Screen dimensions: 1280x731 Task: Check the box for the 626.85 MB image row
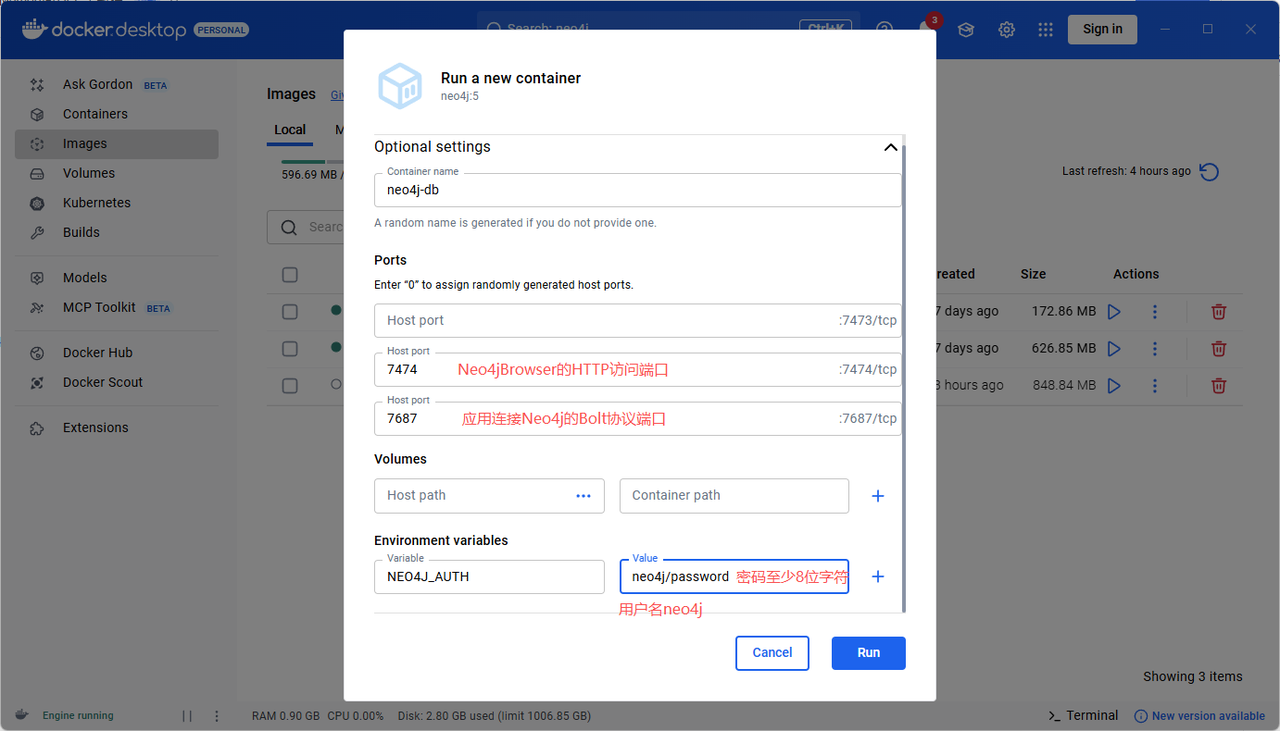tap(290, 348)
